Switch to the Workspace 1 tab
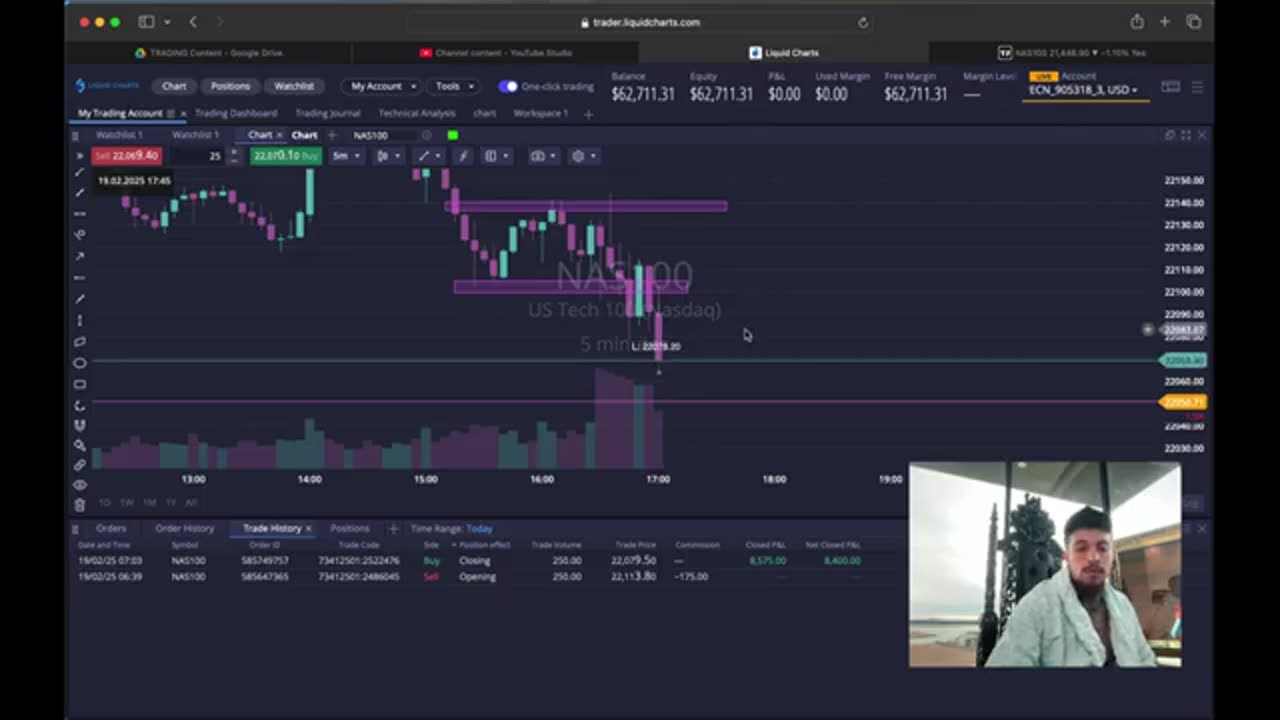 pos(541,114)
